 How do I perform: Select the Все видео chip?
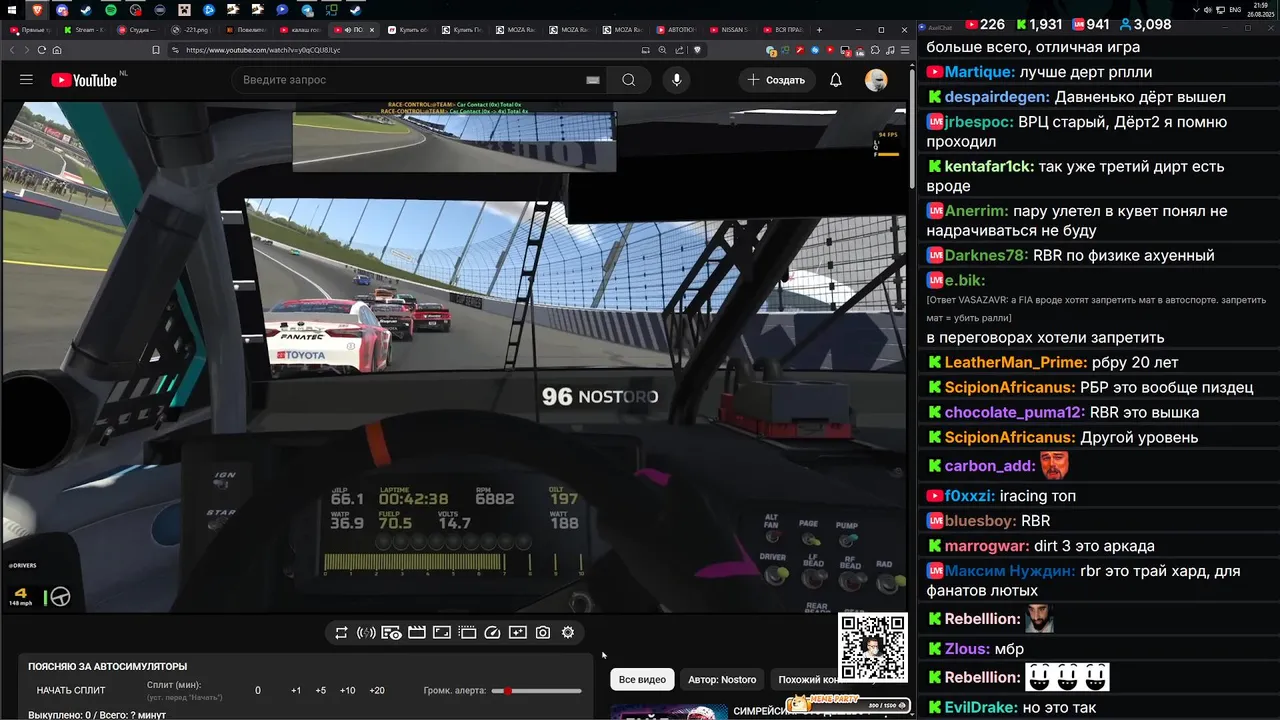point(642,680)
